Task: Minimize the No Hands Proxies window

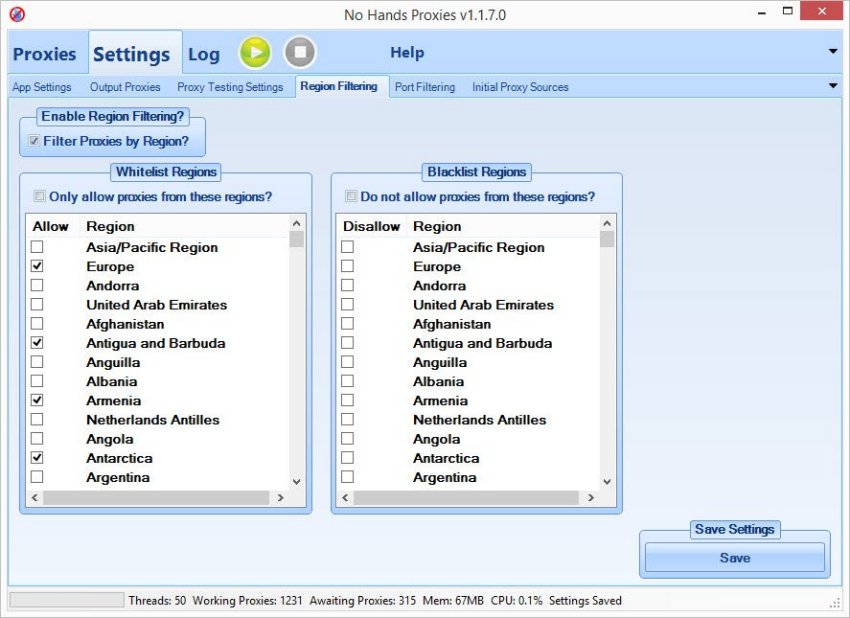Action: [x=762, y=12]
